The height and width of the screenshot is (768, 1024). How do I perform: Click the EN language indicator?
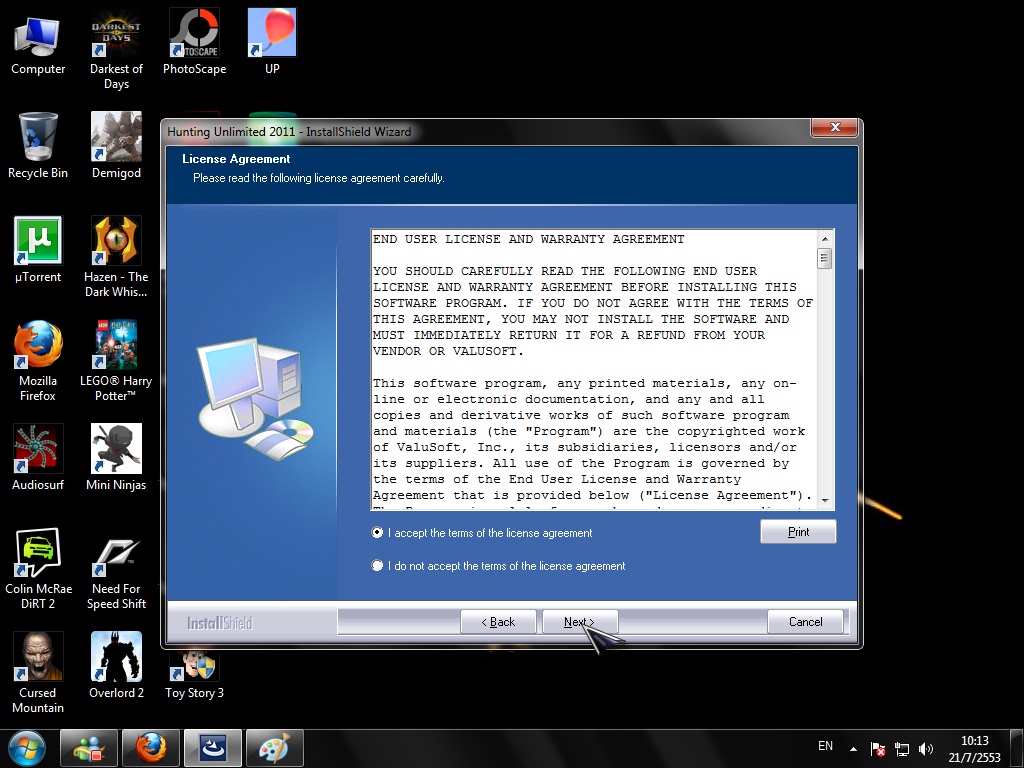[x=825, y=746]
